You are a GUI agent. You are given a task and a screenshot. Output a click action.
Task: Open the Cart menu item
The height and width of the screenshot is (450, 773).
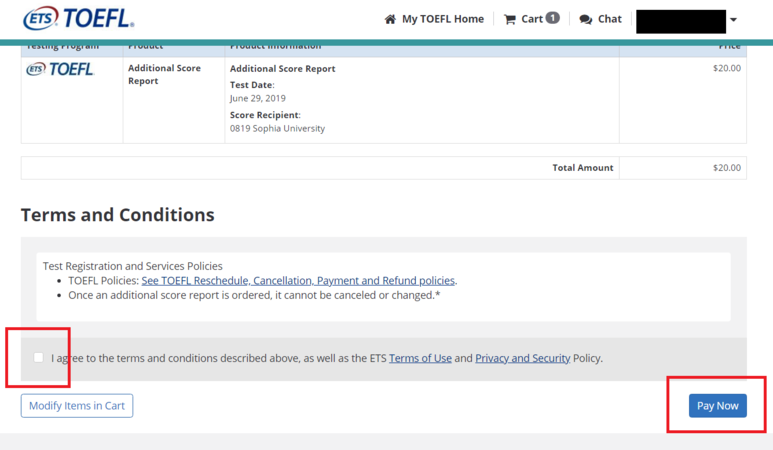[x=531, y=19]
